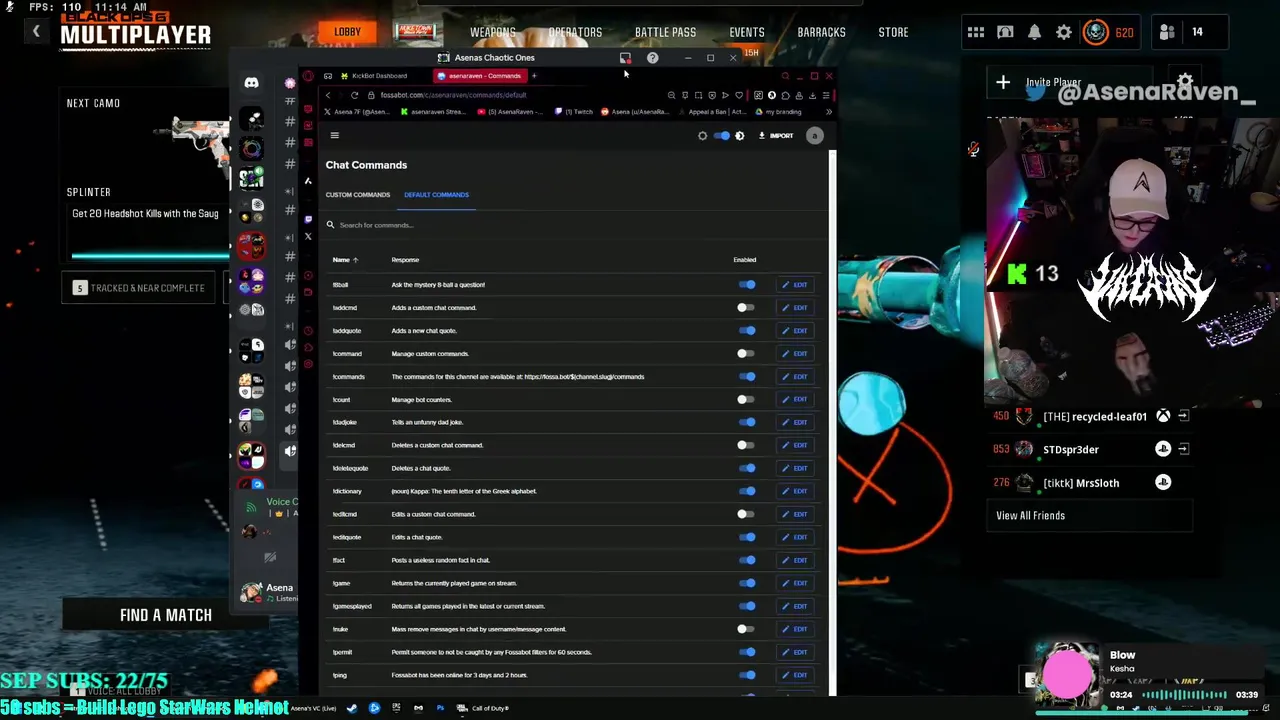Click EDIT for the !commands row
This screenshot has height=720, width=1280.
(x=795, y=377)
